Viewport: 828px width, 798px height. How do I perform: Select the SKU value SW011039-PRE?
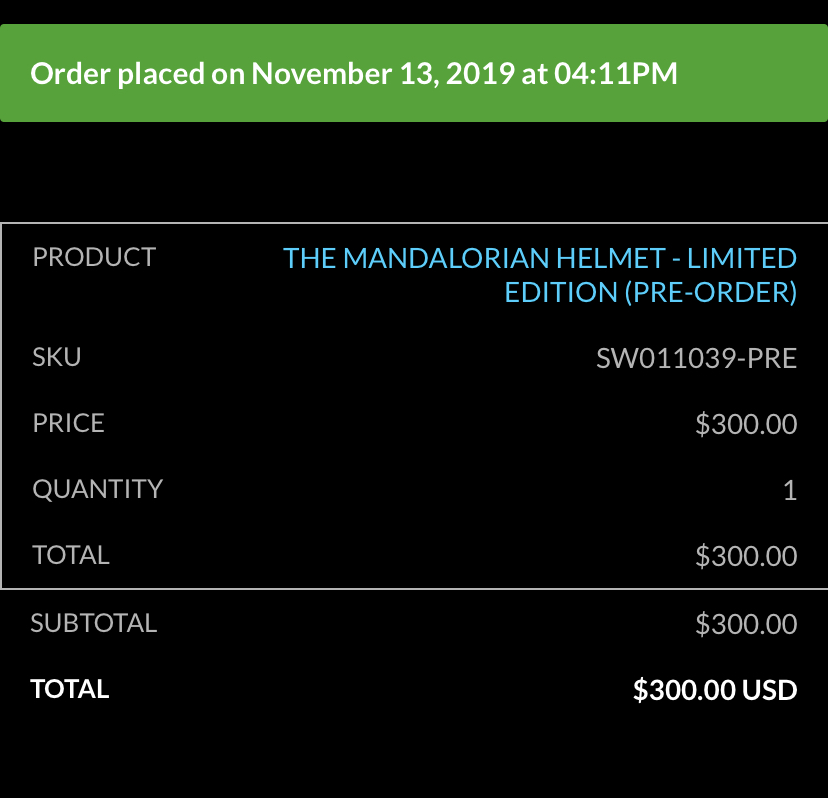697,358
